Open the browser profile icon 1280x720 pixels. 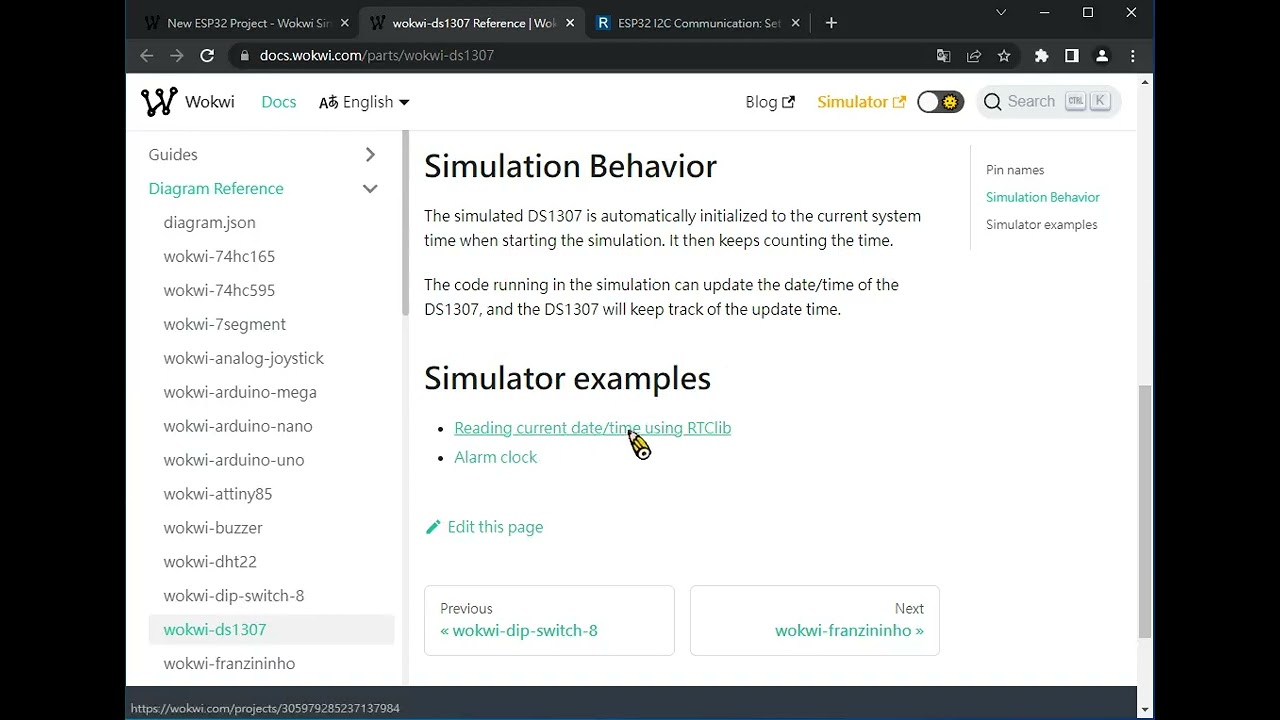point(1102,56)
